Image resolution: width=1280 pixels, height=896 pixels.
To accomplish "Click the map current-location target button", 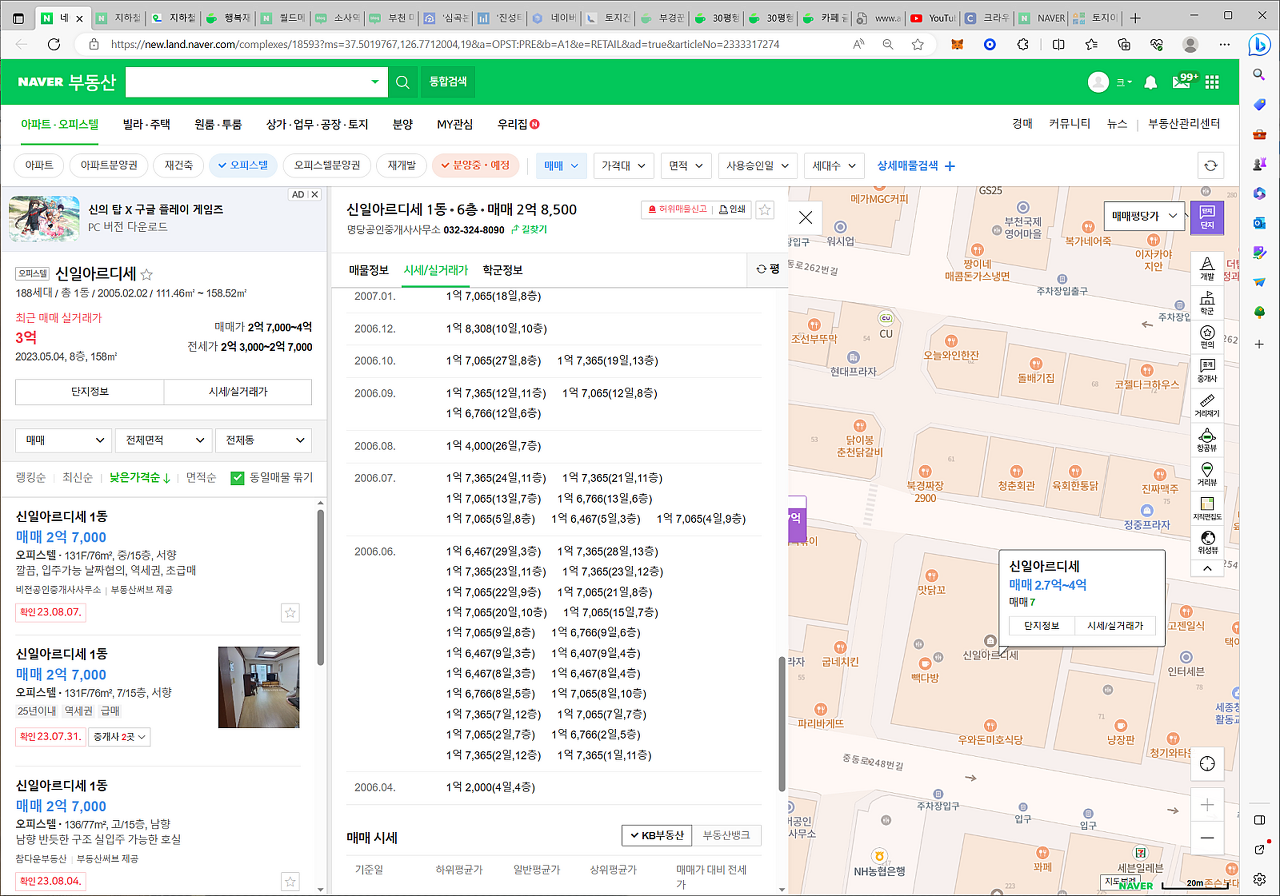I will [1207, 764].
